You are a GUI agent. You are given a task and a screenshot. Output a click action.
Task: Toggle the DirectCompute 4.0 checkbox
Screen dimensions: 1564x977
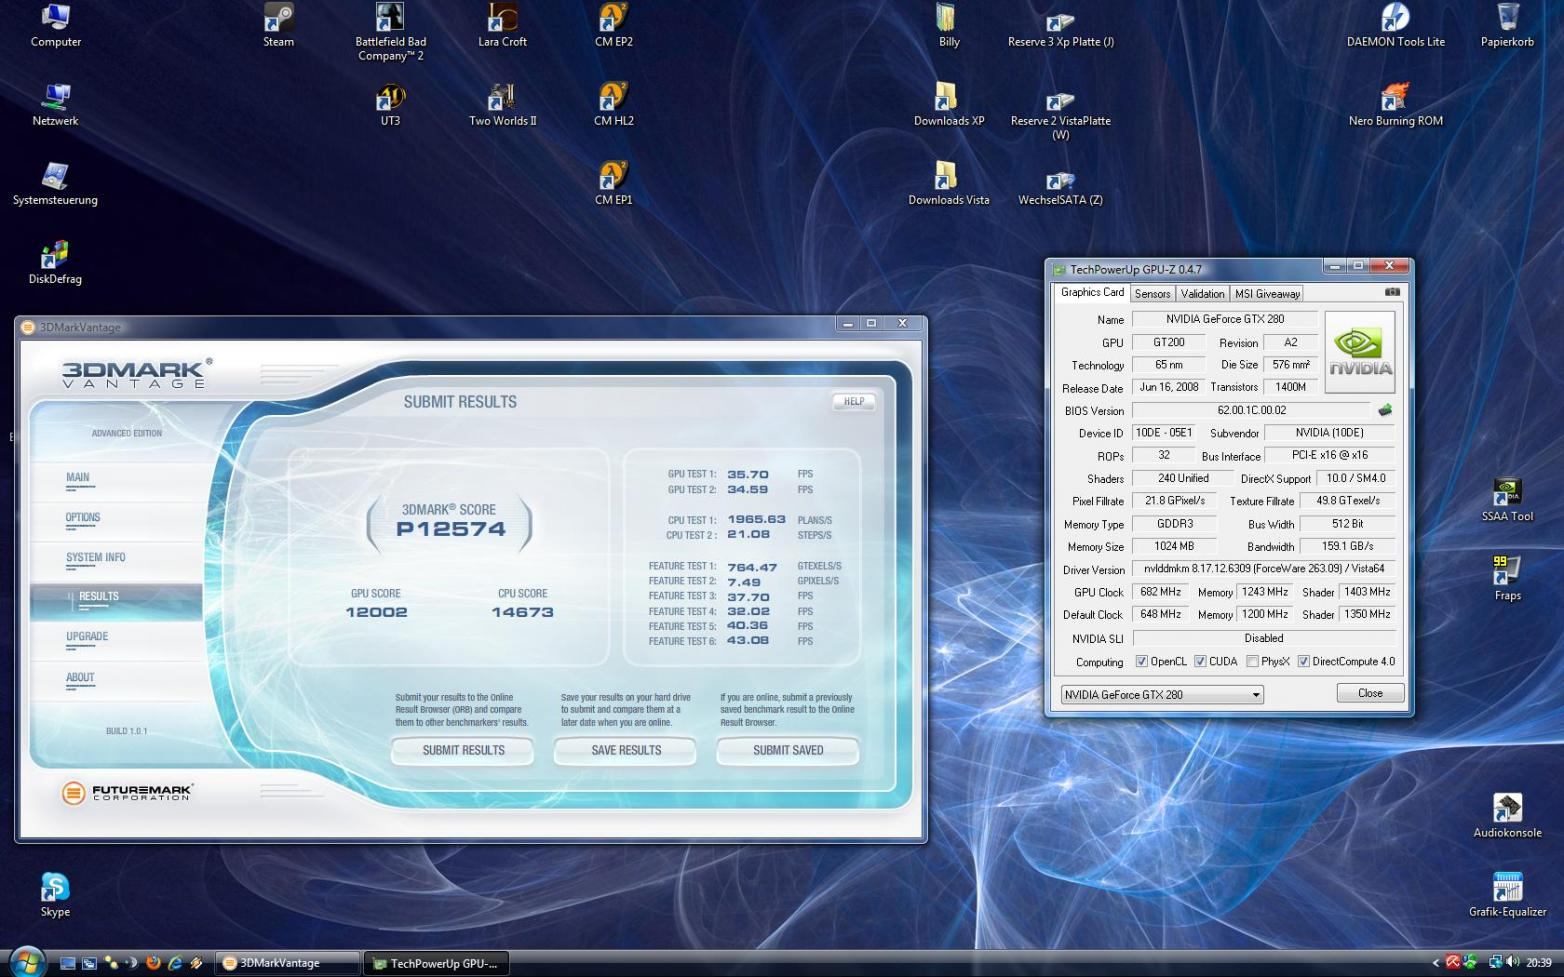point(1303,661)
